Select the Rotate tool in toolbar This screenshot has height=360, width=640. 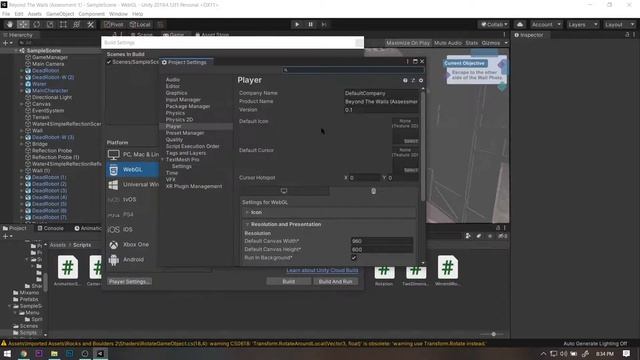36,24
